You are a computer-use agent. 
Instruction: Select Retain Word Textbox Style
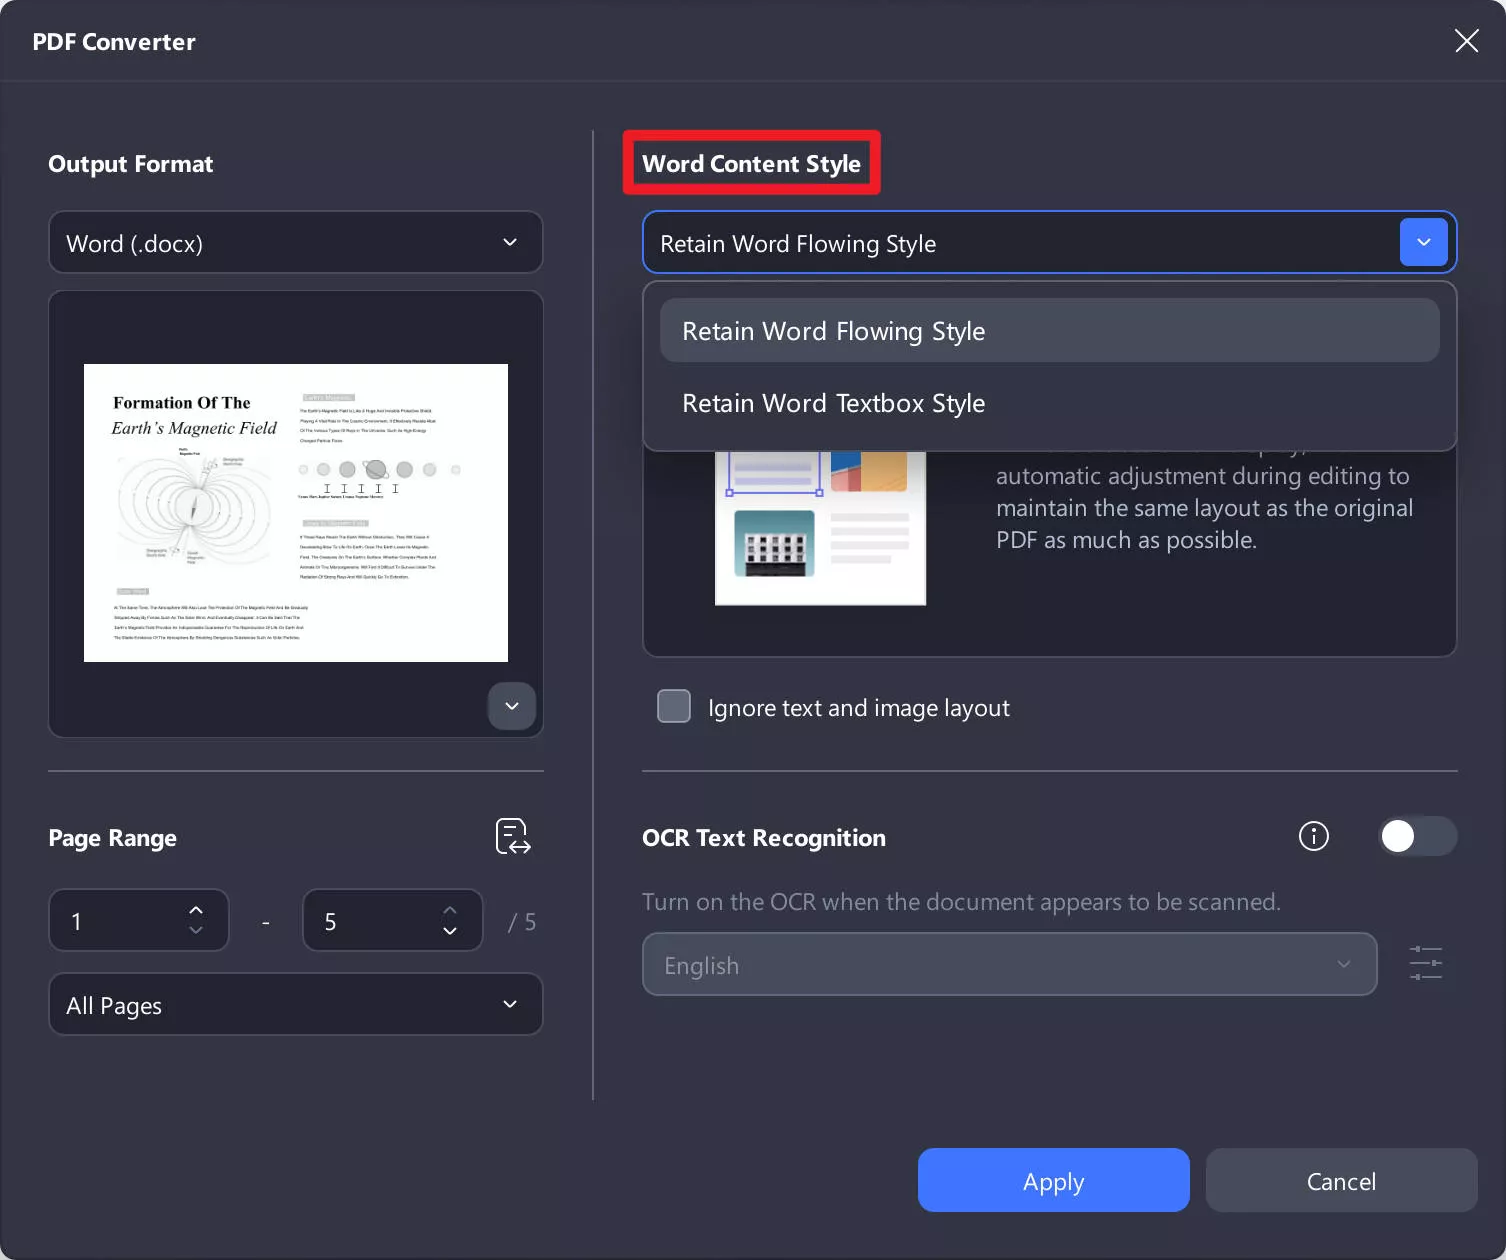833,403
